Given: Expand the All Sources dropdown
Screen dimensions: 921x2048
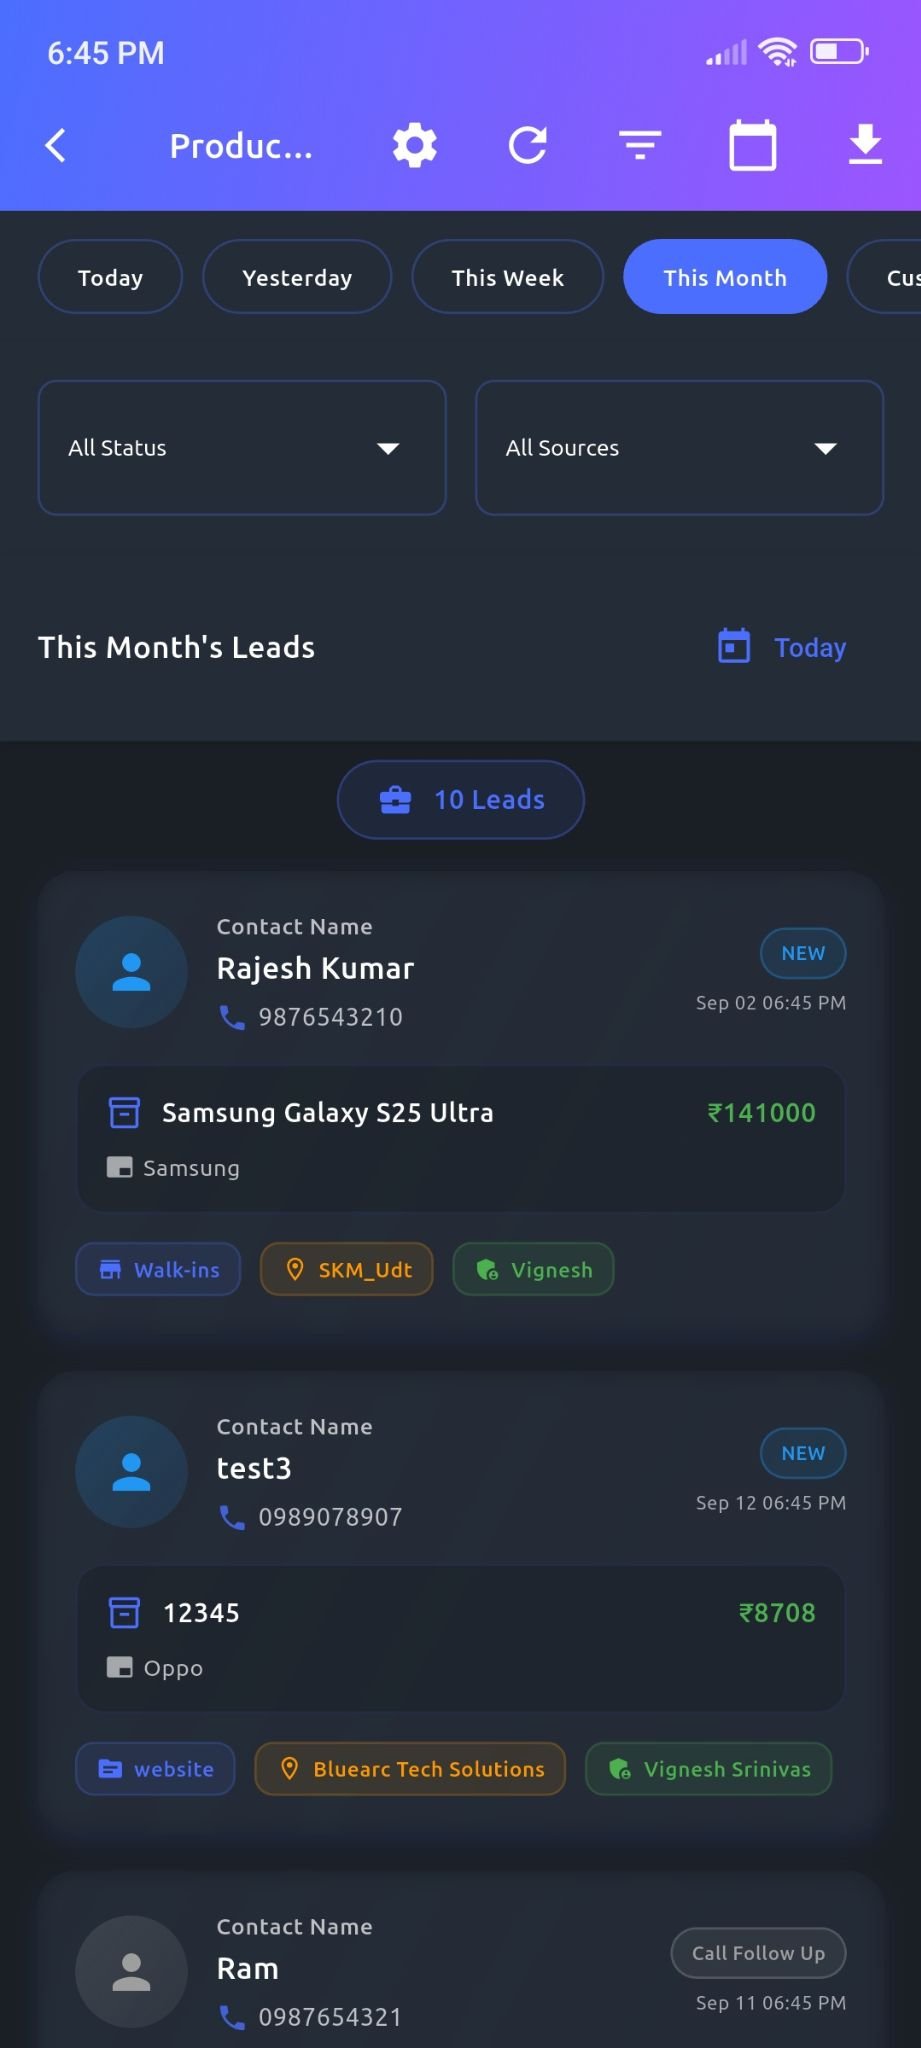Looking at the screenshot, I should coord(679,448).
